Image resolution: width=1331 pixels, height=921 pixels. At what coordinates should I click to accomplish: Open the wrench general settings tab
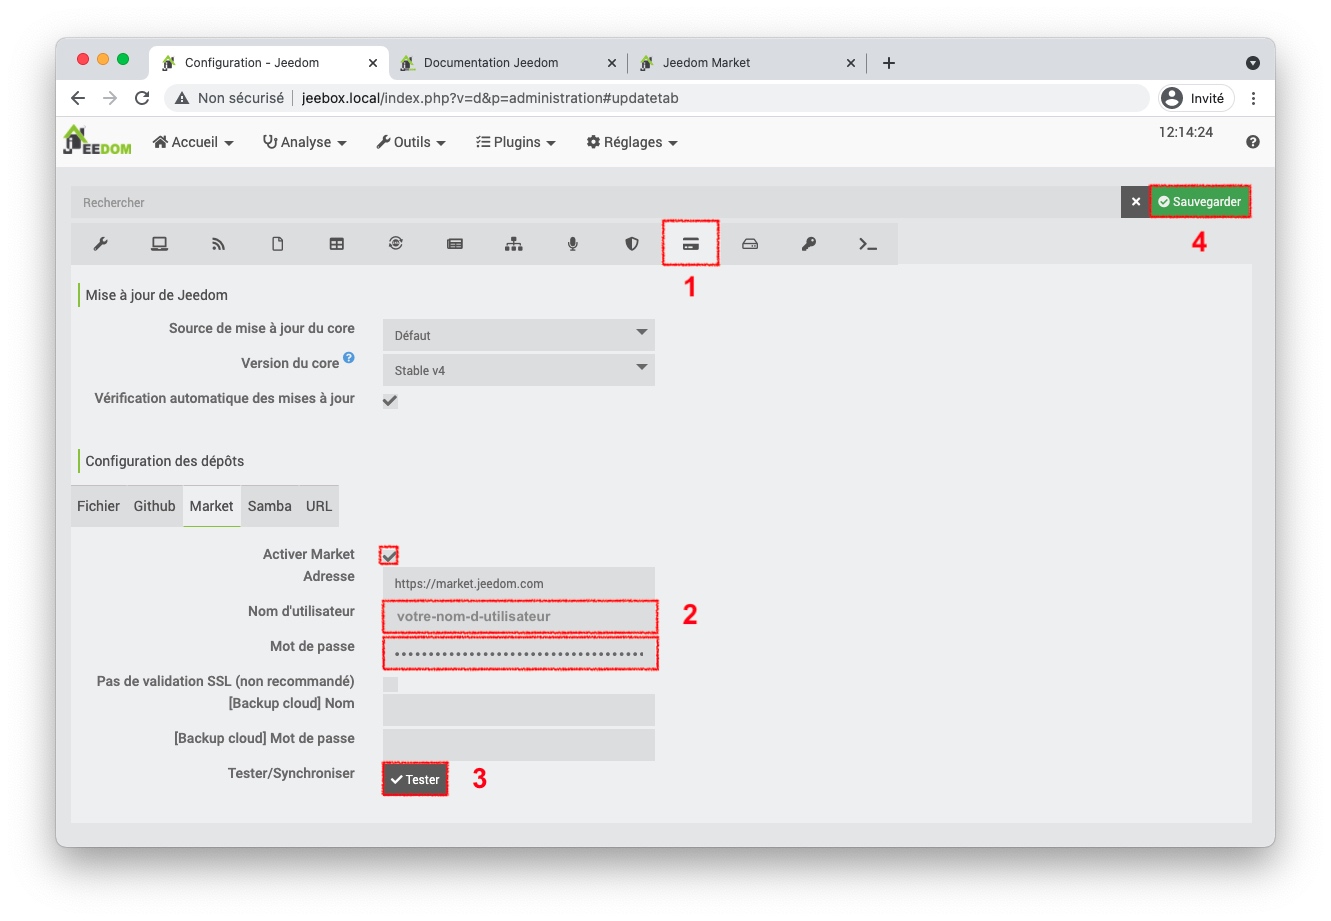pos(100,244)
